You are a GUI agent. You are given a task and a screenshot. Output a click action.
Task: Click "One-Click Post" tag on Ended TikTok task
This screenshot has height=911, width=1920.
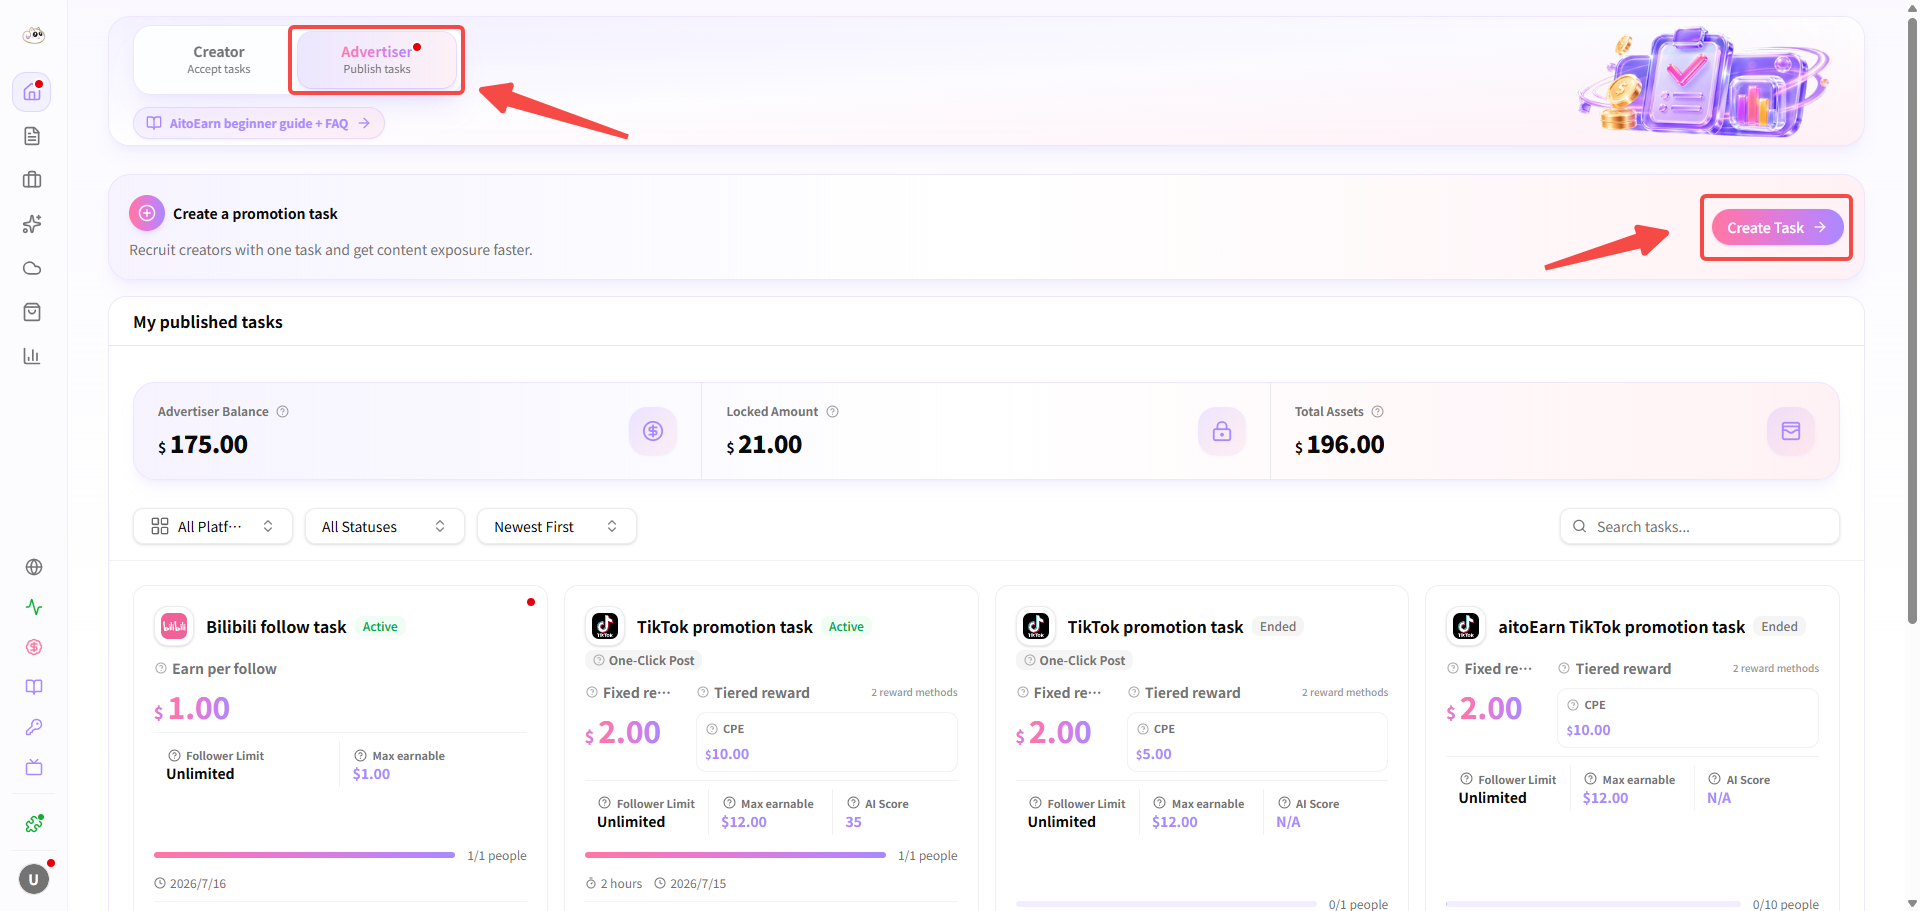point(1074,660)
